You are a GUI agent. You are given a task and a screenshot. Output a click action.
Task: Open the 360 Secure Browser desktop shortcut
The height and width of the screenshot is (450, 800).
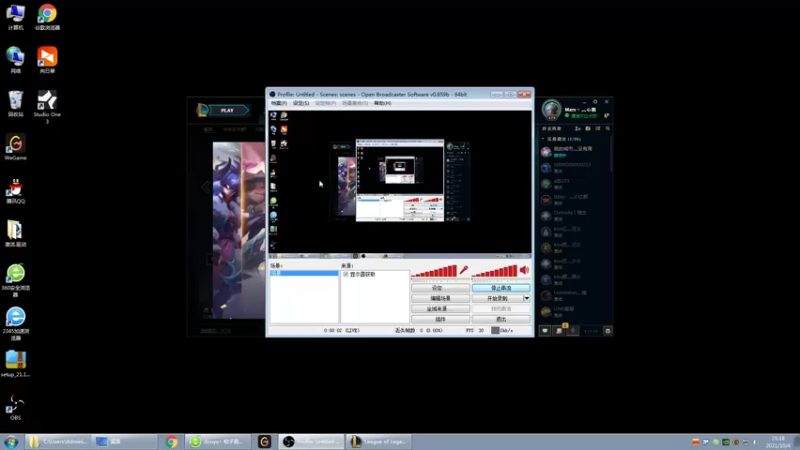[15, 281]
